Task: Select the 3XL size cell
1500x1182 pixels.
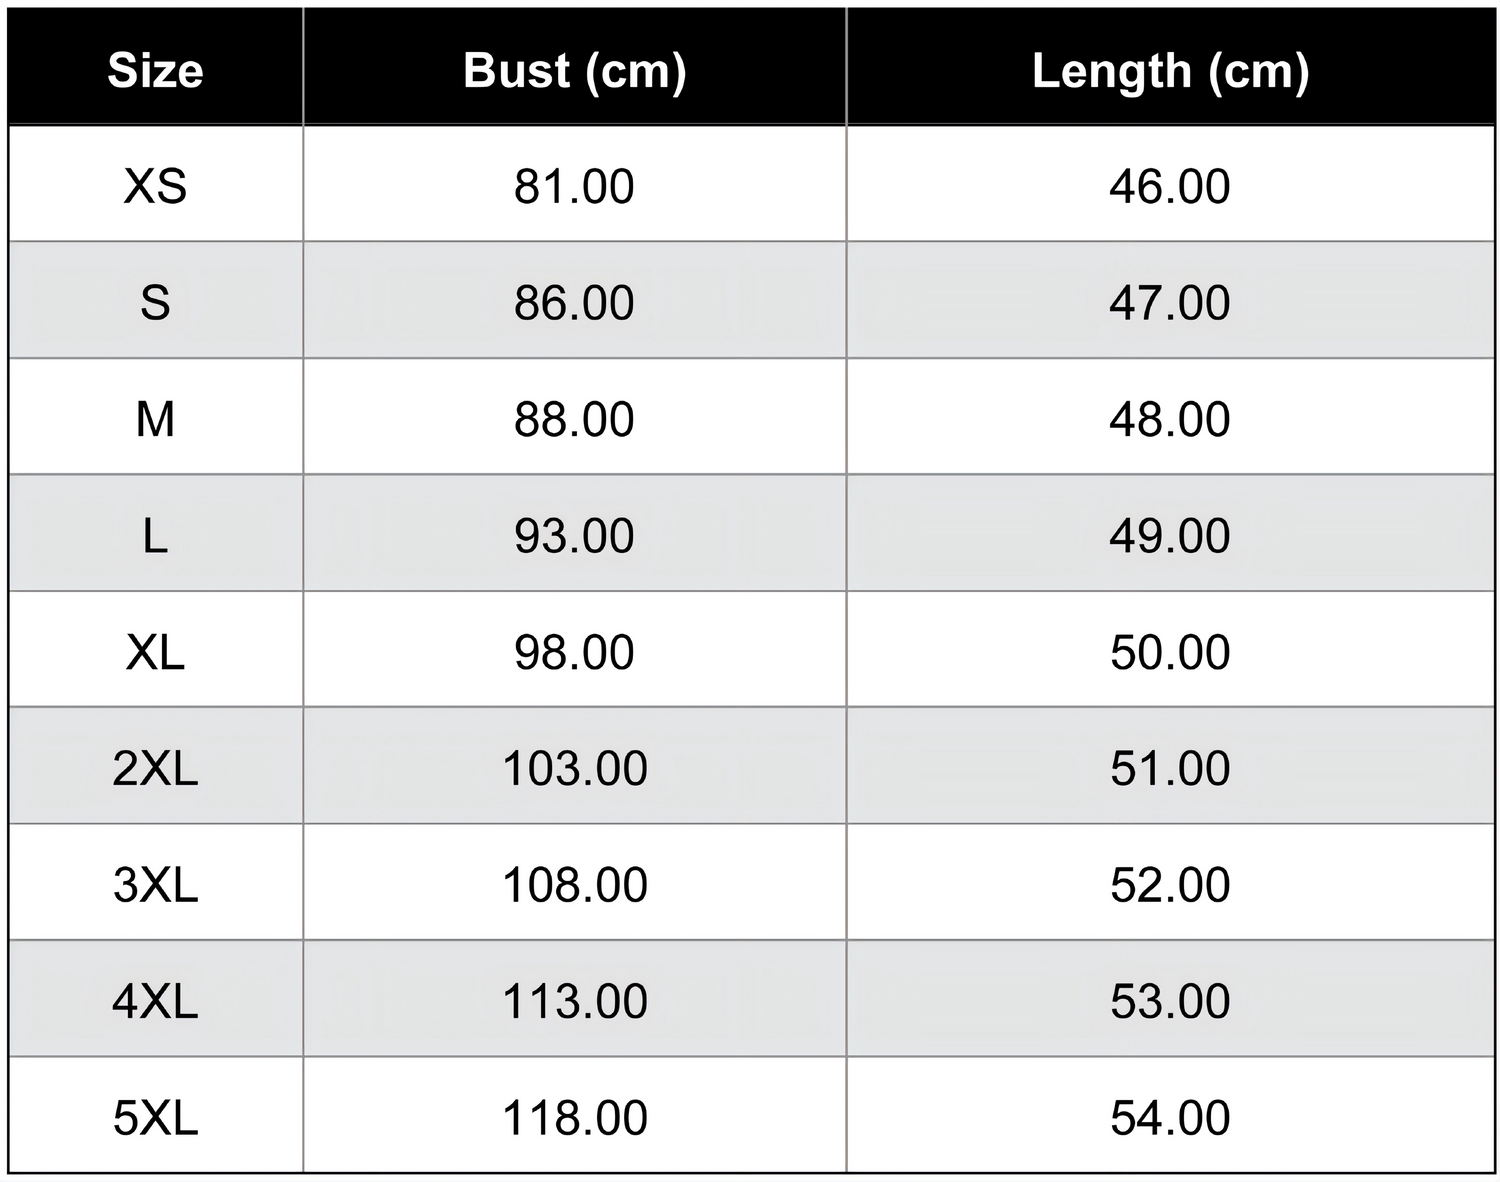Action: tap(155, 885)
